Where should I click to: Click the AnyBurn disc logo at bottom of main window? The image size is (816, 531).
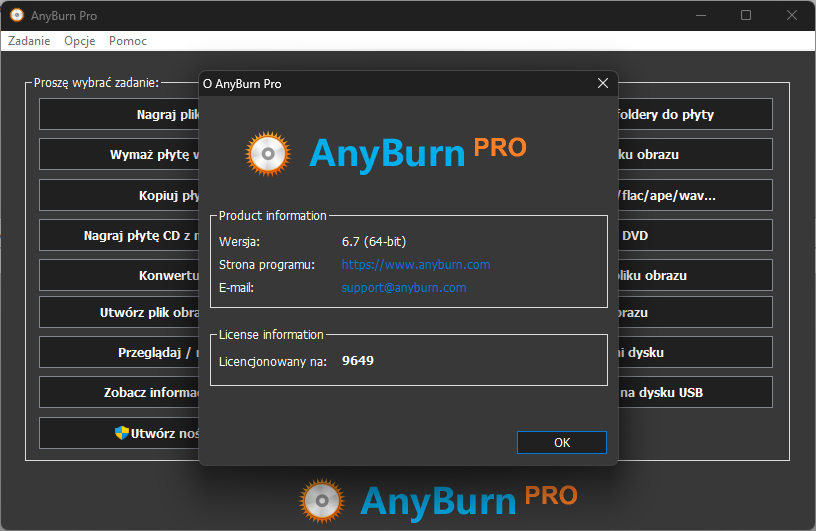322,501
